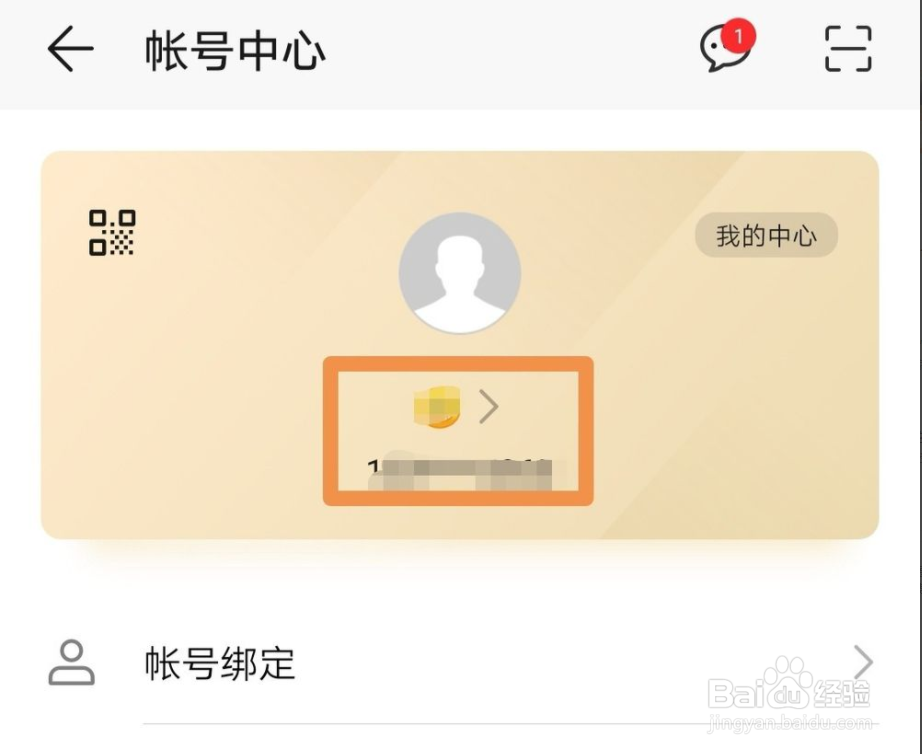This screenshot has height=754, width=922.
Task: Tap the gray profile avatar picture
Action: click(x=460, y=273)
